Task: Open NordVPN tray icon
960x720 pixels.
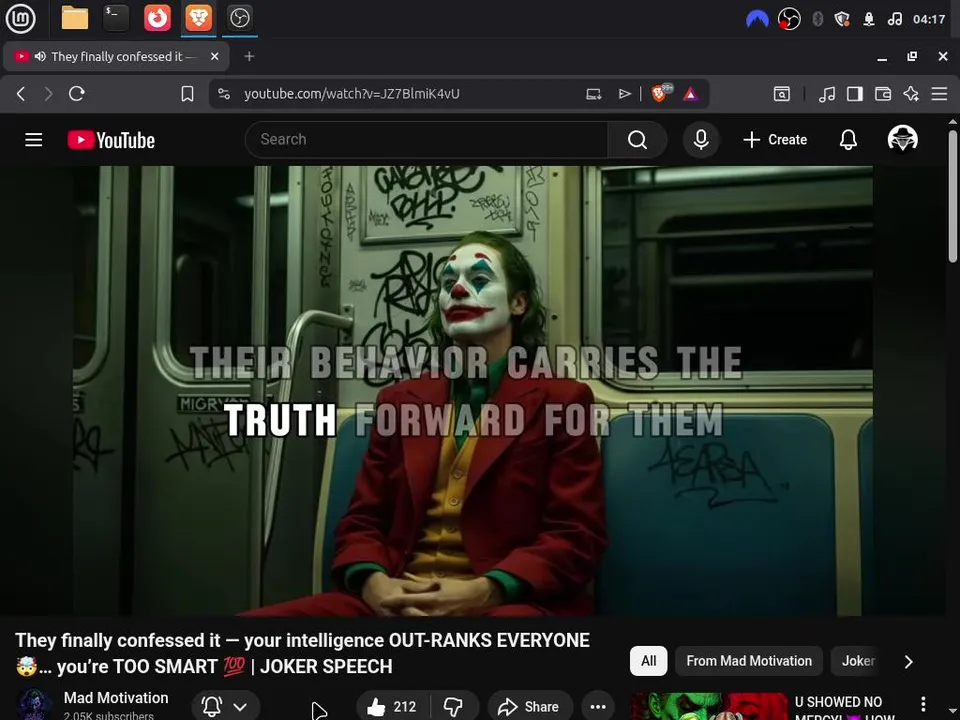Action: 757,19
